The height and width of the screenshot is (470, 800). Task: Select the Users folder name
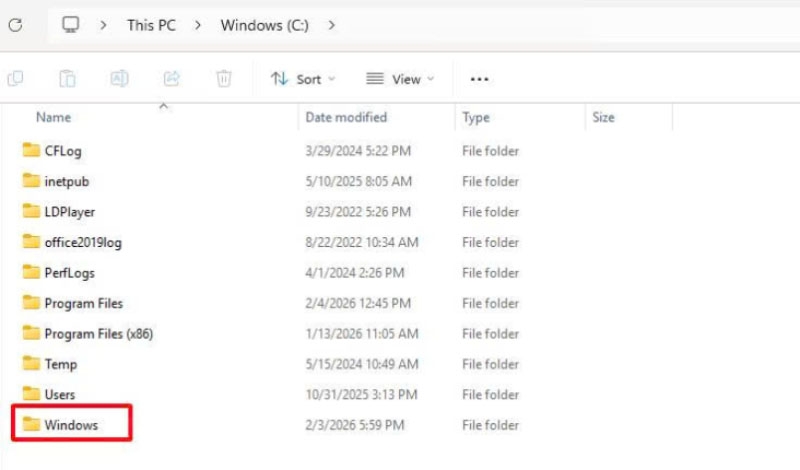[x=60, y=394]
